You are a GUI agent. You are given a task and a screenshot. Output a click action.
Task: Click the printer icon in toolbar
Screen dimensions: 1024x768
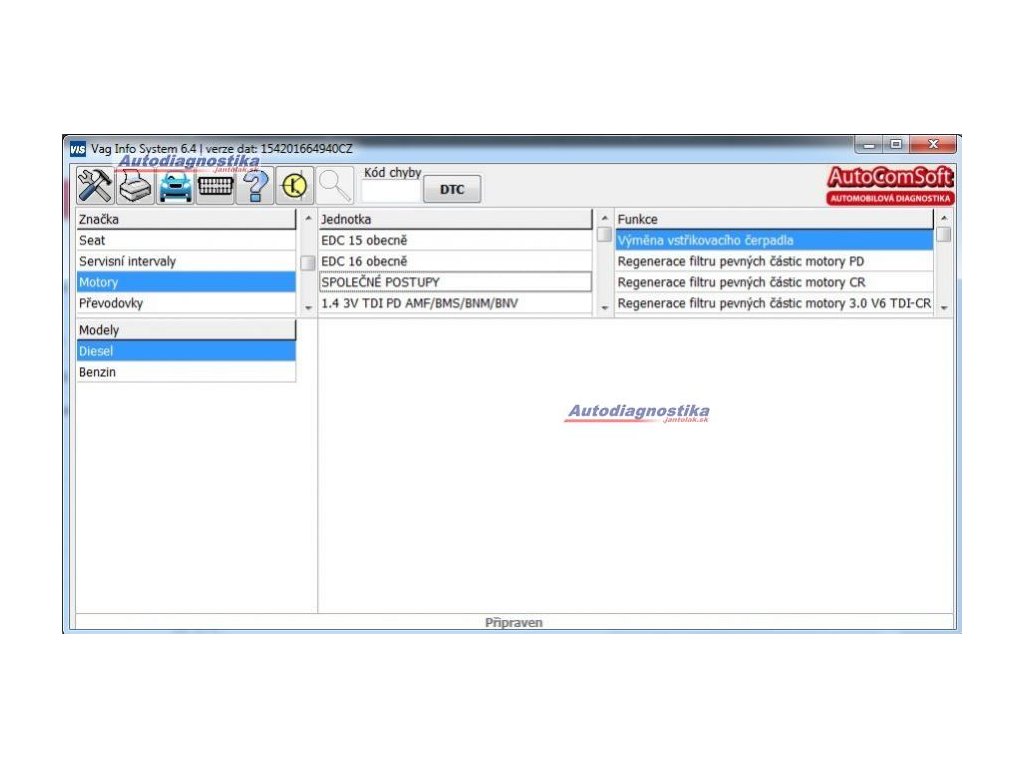[136, 187]
